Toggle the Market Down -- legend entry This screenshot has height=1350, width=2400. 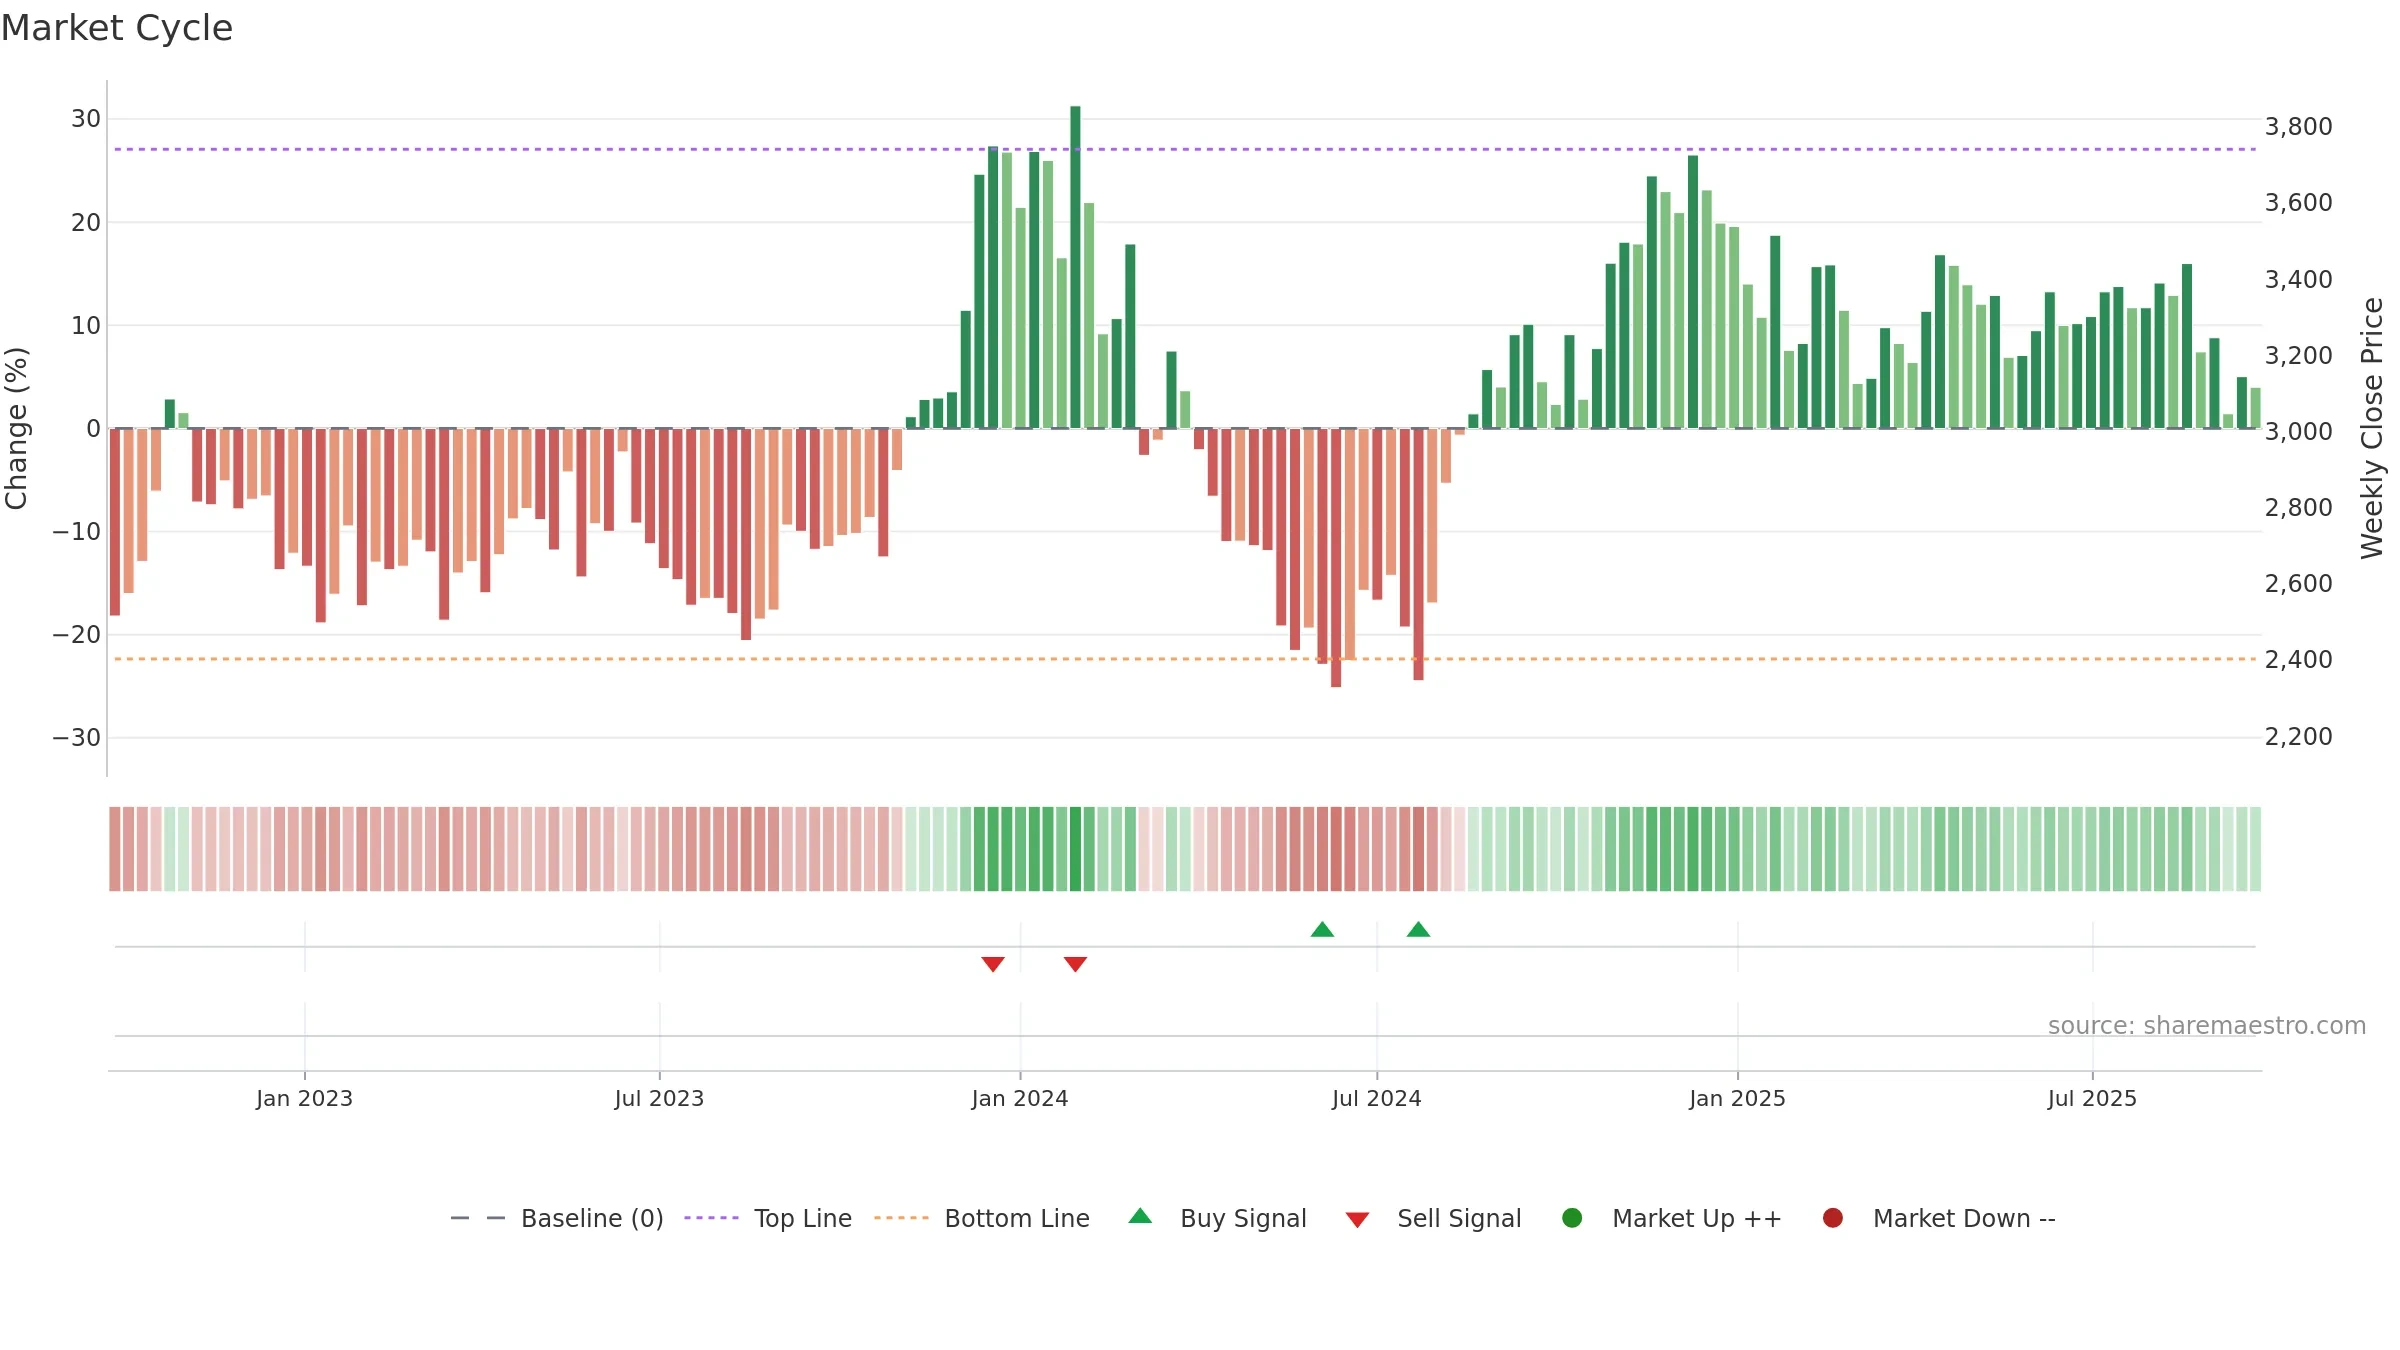pos(1939,1218)
